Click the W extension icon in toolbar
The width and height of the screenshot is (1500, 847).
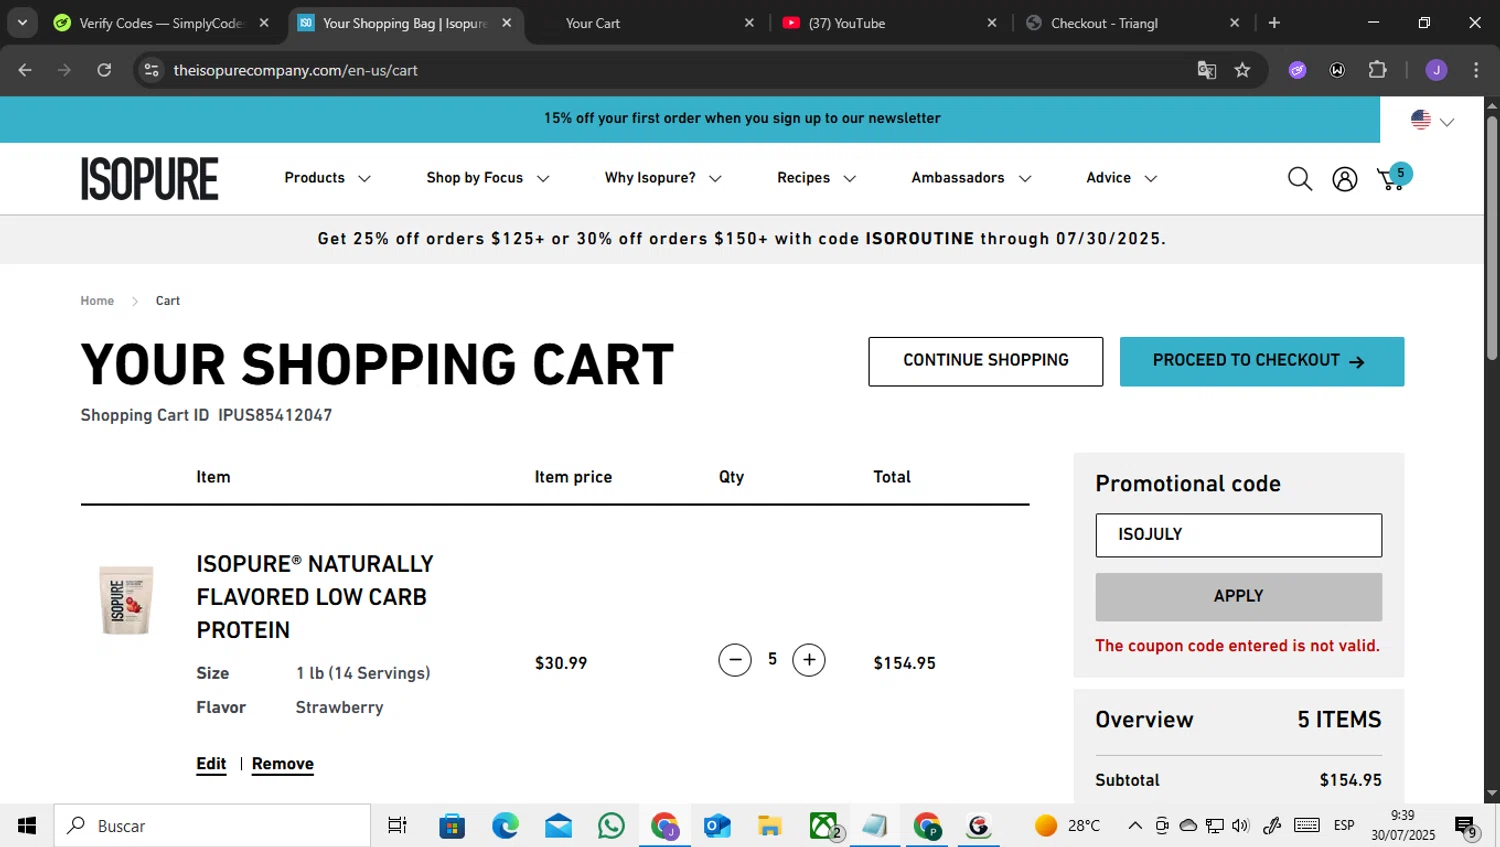click(1337, 70)
